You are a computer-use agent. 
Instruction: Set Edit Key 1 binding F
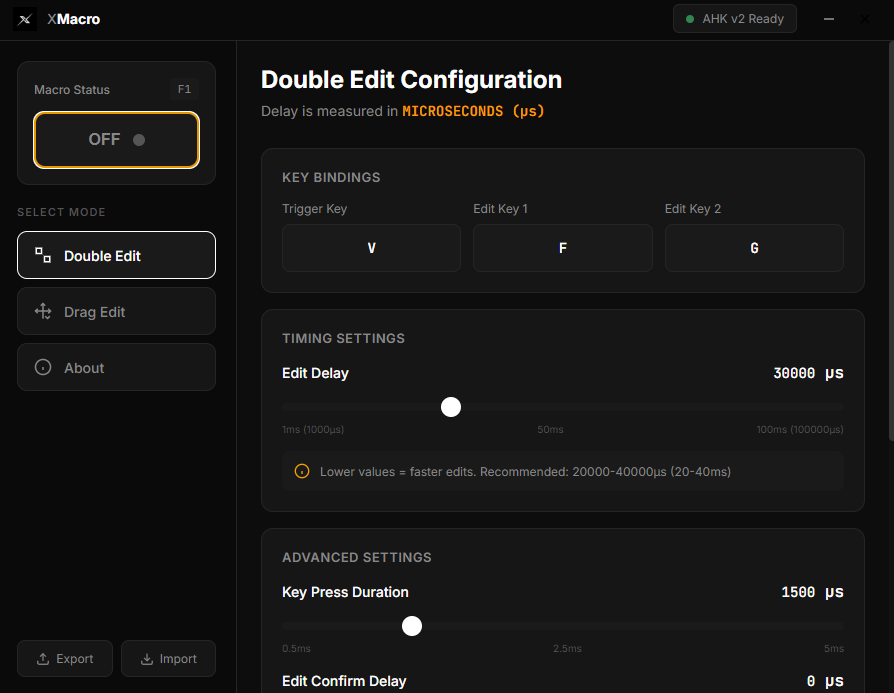pos(562,248)
